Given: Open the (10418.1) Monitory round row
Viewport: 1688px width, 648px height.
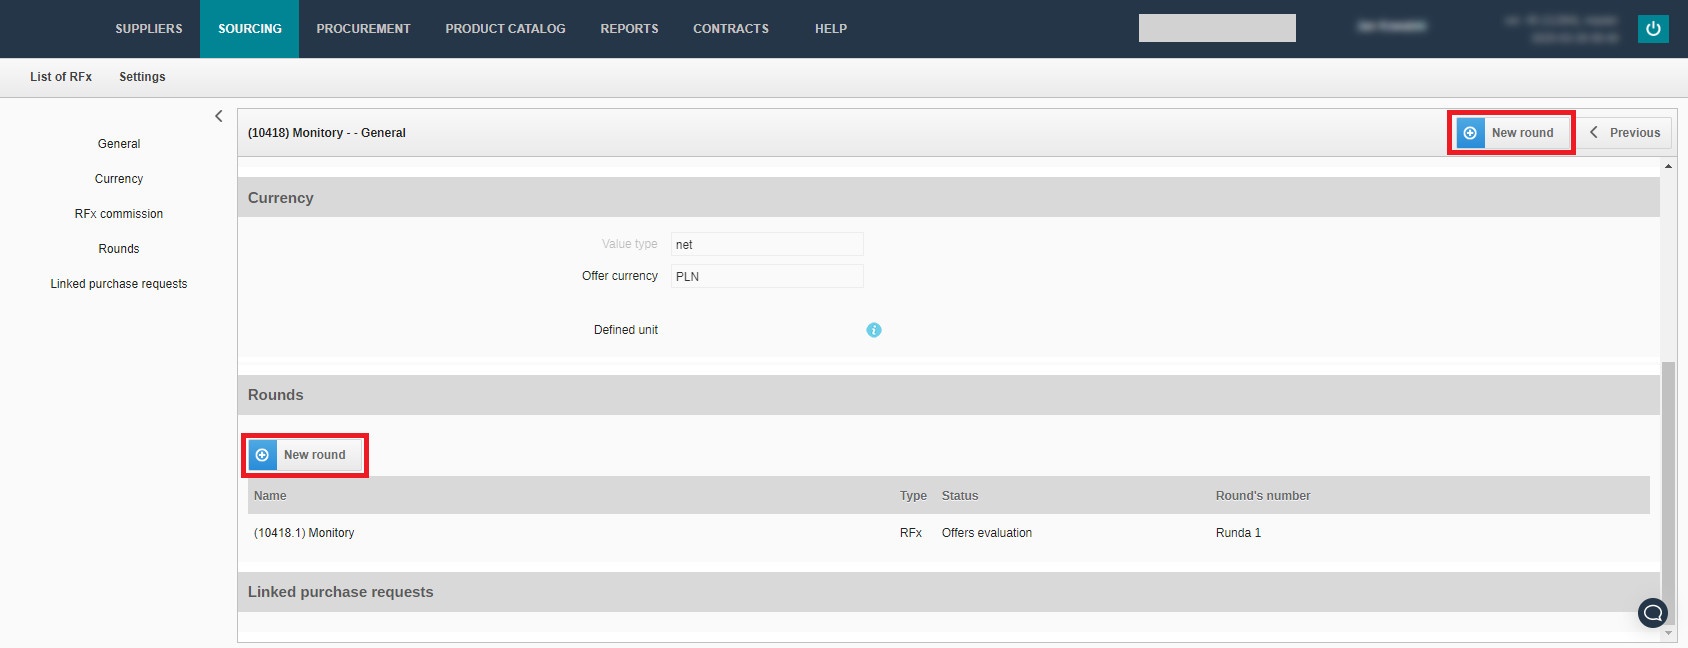Looking at the screenshot, I should tap(304, 533).
